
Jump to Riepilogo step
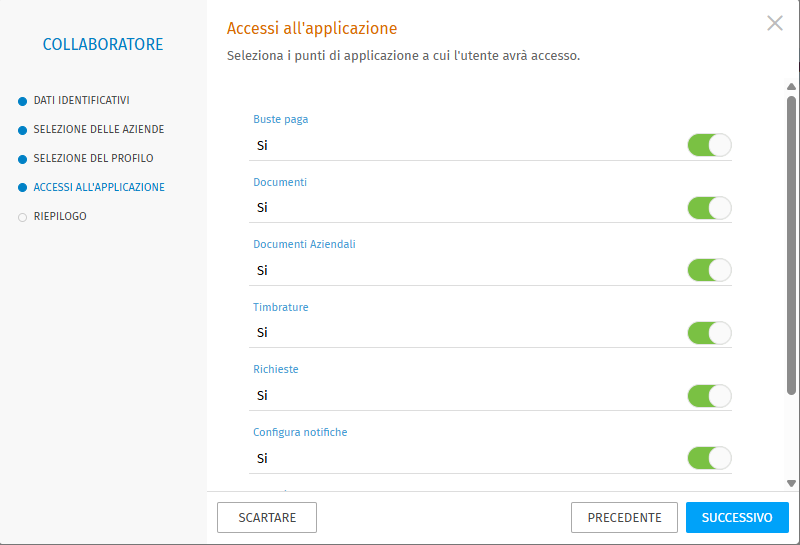tap(60, 216)
